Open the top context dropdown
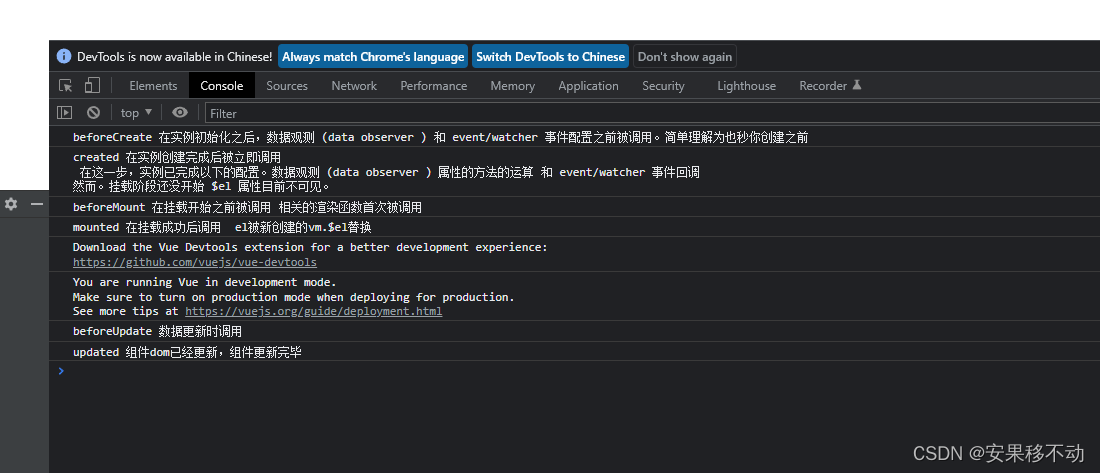Screen dimensions: 1100x473 point(136,112)
